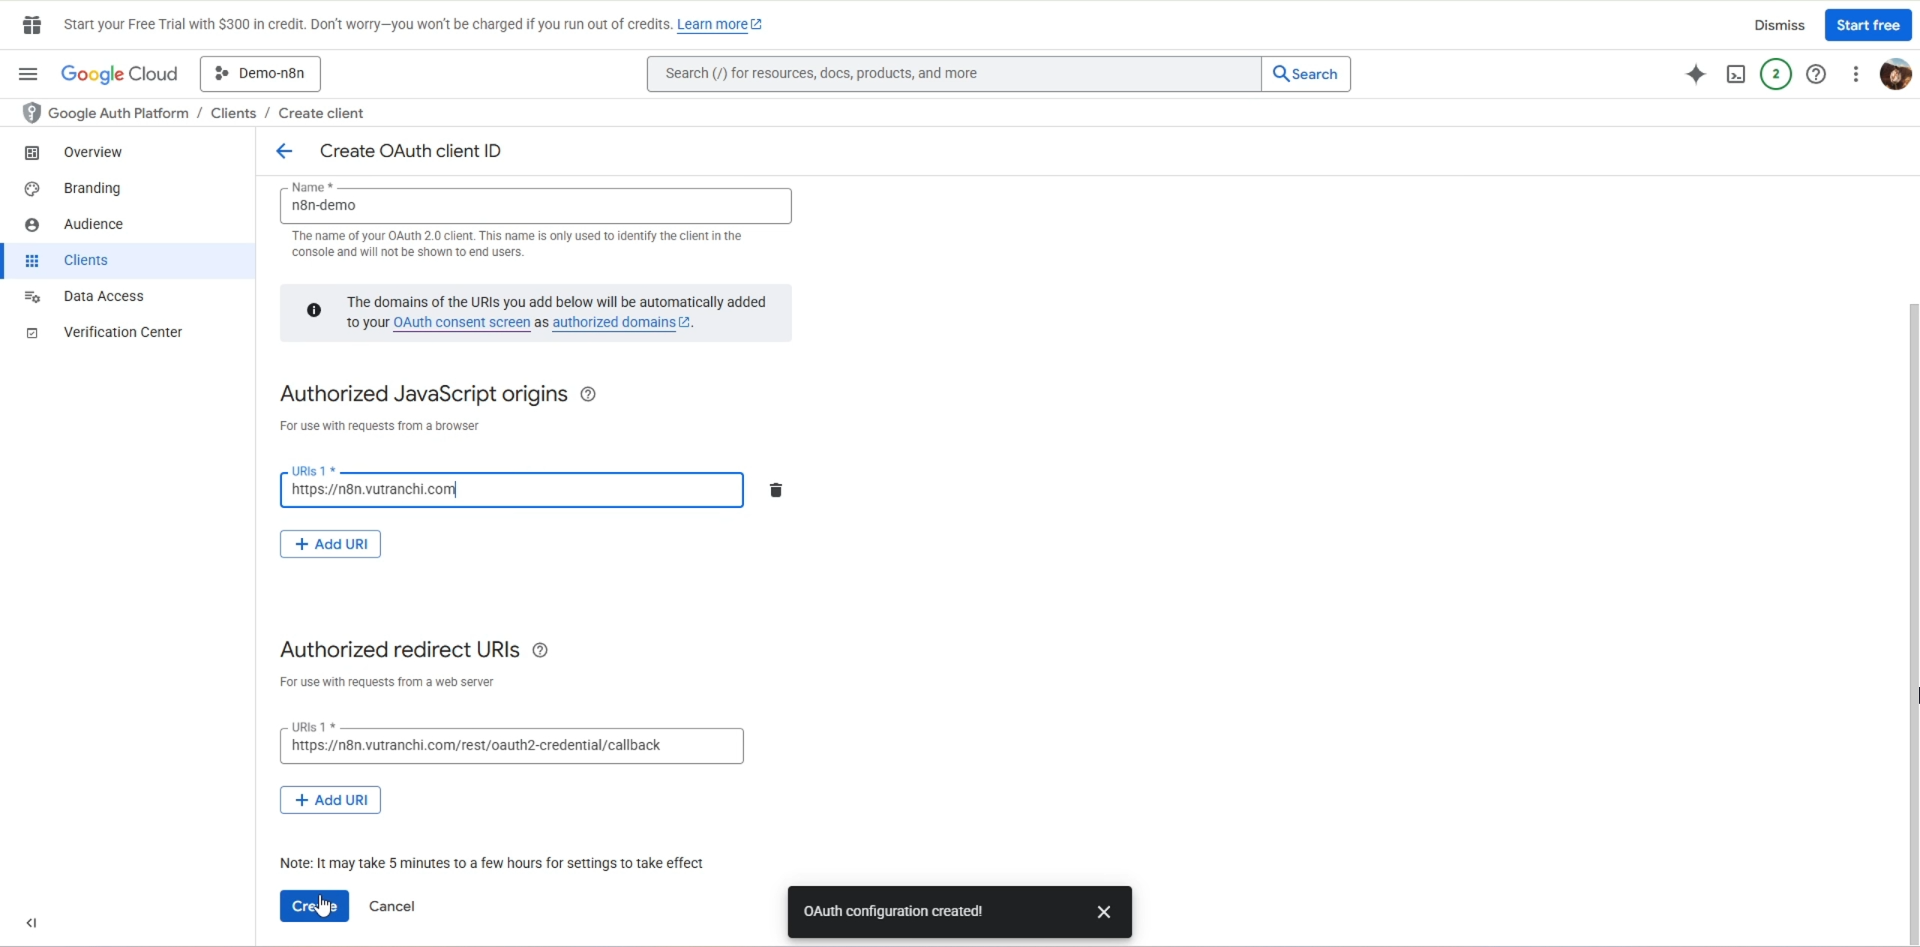Add URI under redirect URIs
Viewport: 1920px width, 947px height.
point(330,800)
